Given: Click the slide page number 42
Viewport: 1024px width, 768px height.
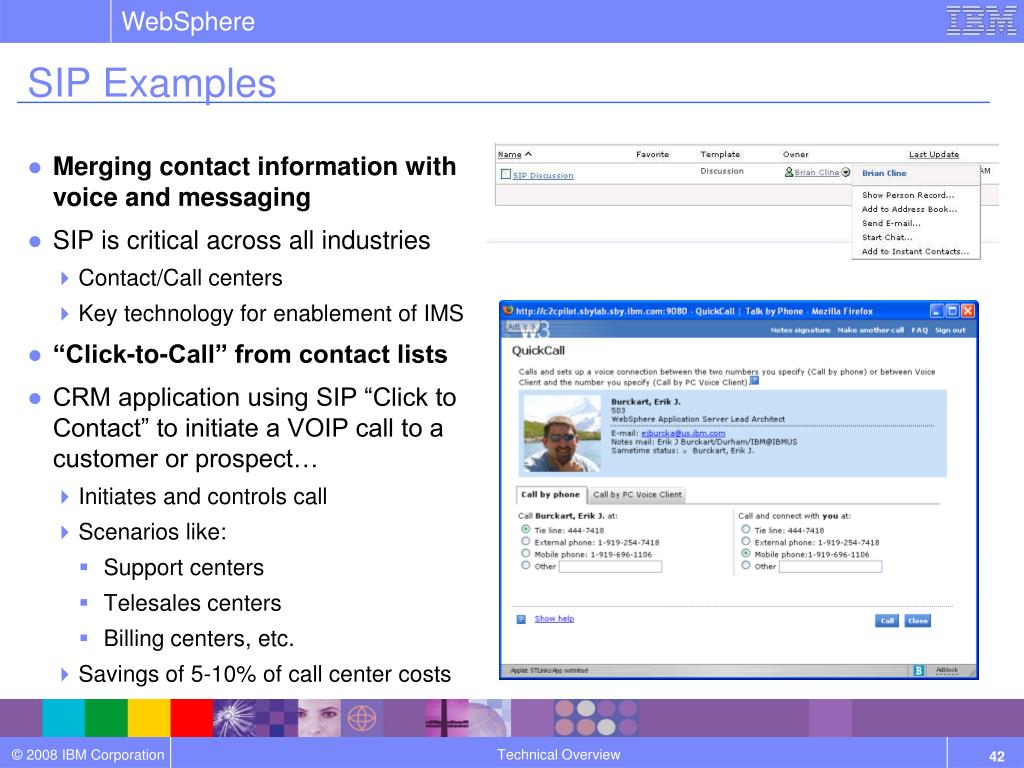Looking at the screenshot, I should [x=997, y=756].
